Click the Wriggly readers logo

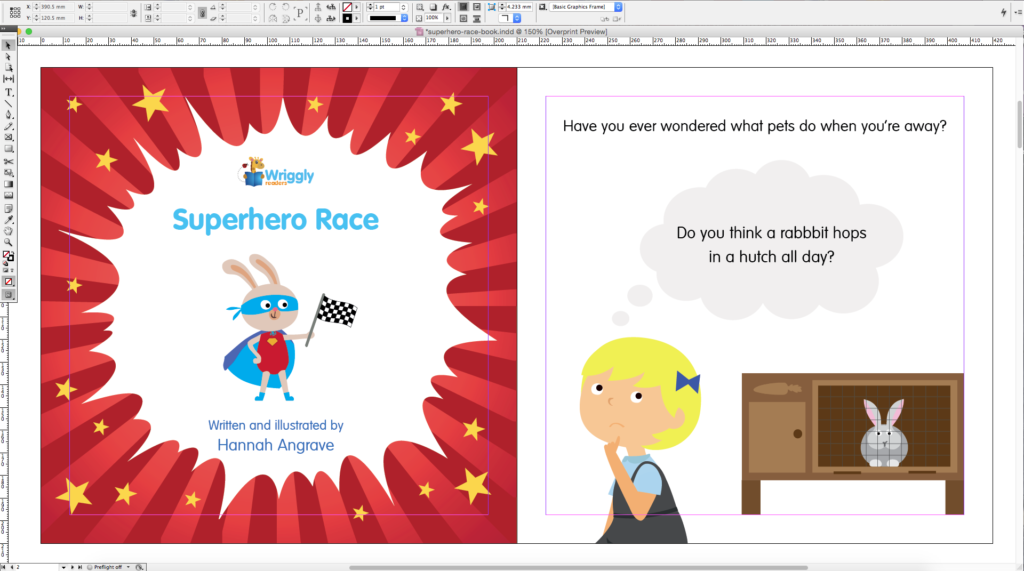(x=276, y=172)
